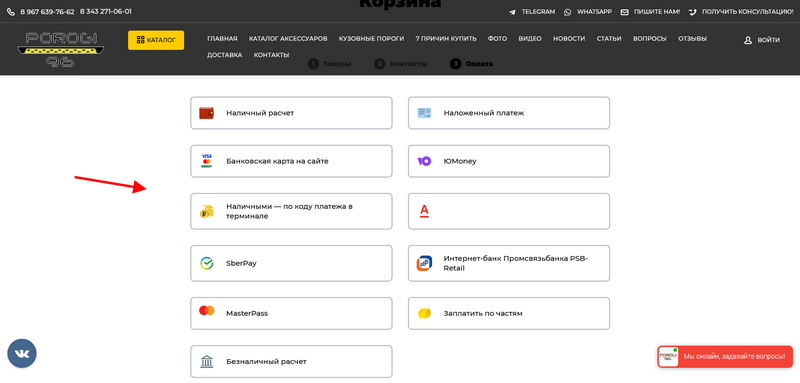The height and width of the screenshot is (383, 800).
Task: Select Наличными по коду платежа в терминале
Action: pyautogui.click(x=291, y=211)
